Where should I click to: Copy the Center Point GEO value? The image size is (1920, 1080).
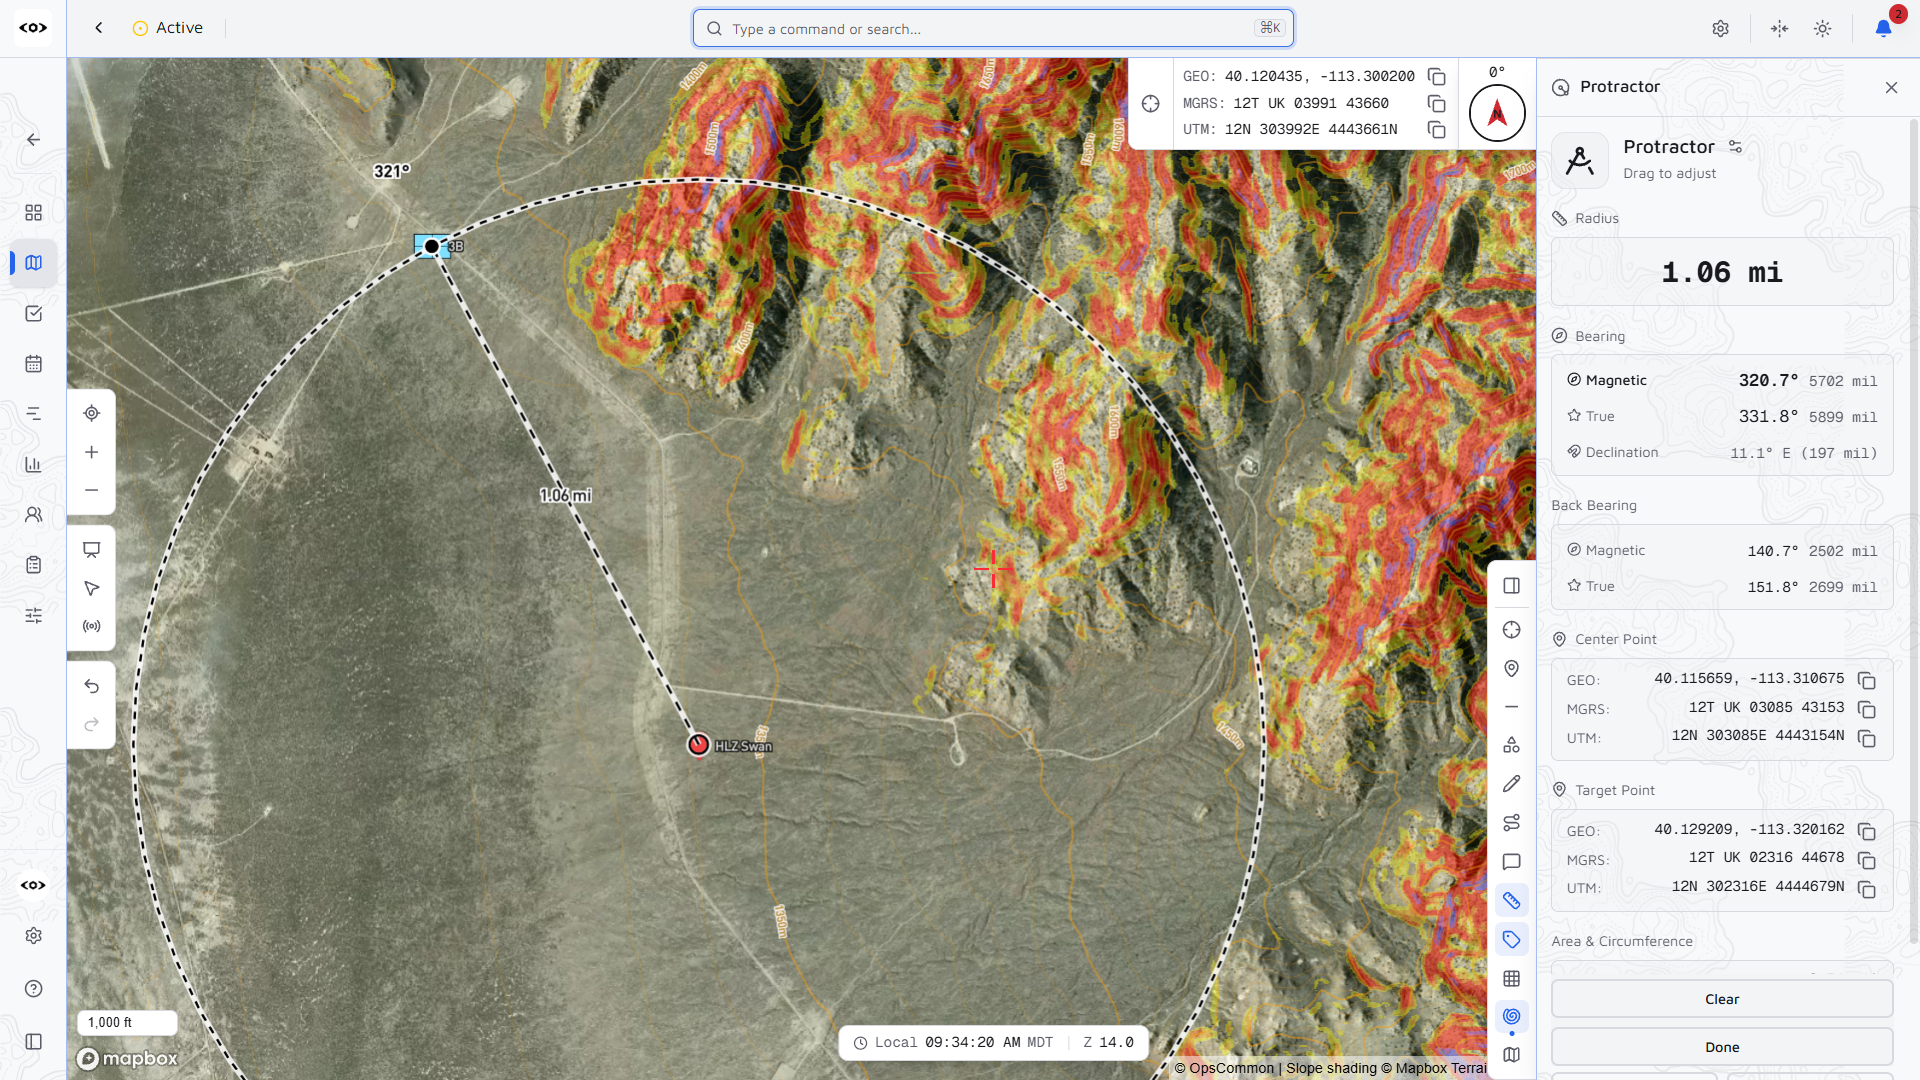click(1866, 680)
